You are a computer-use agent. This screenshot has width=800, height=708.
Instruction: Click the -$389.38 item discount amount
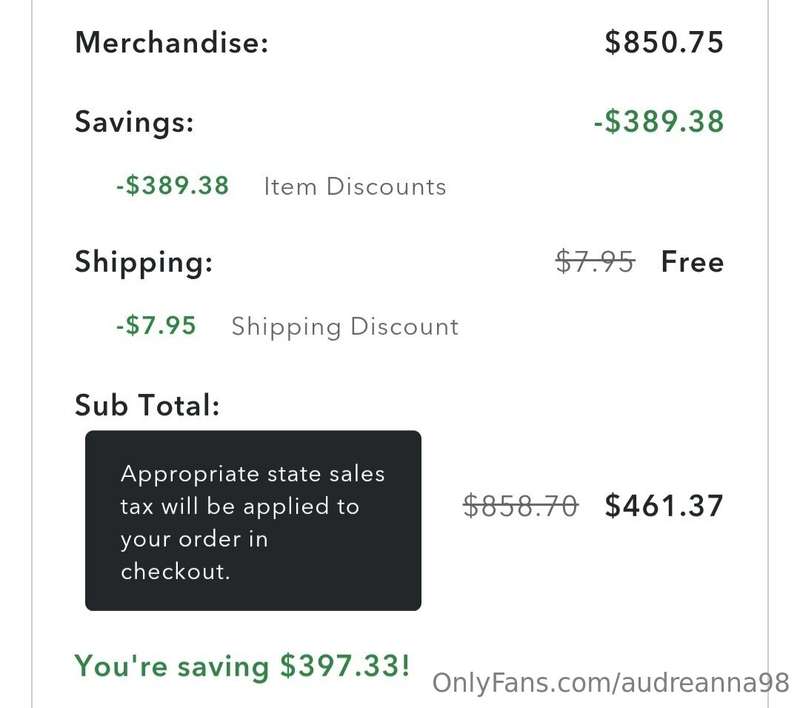pyautogui.click(x=172, y=185)
